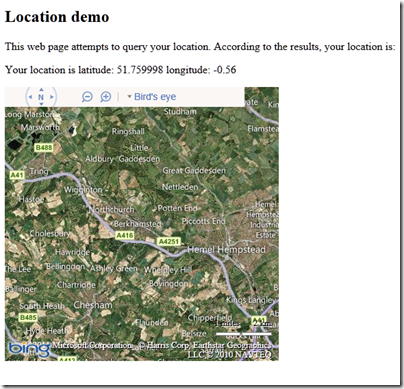Click the A4251 road marker
This screenshot has width=404, height=389.
pos(169,241)
